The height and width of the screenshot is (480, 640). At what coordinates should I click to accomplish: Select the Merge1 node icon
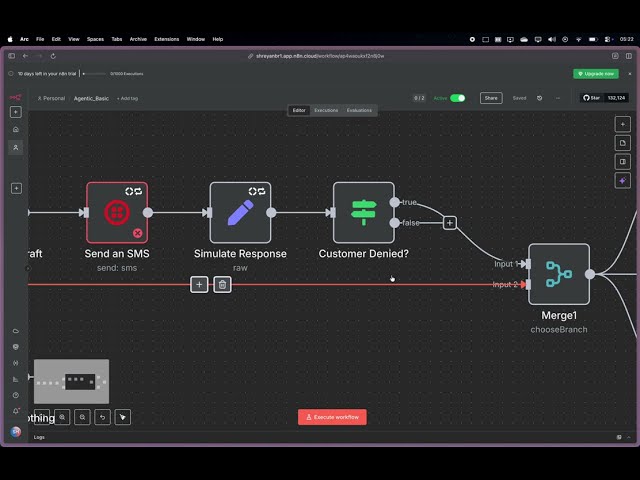(x=558, y=274)
